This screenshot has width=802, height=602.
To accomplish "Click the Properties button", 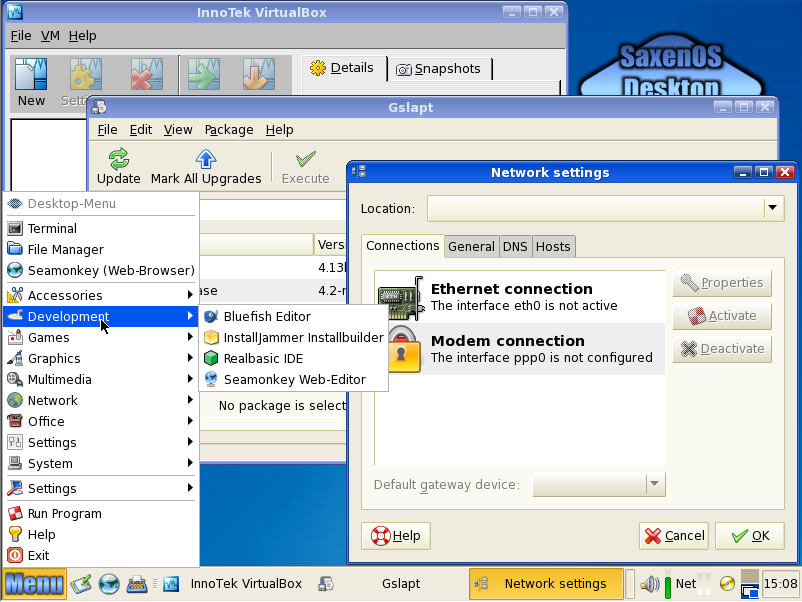I will tap(722, 283).
